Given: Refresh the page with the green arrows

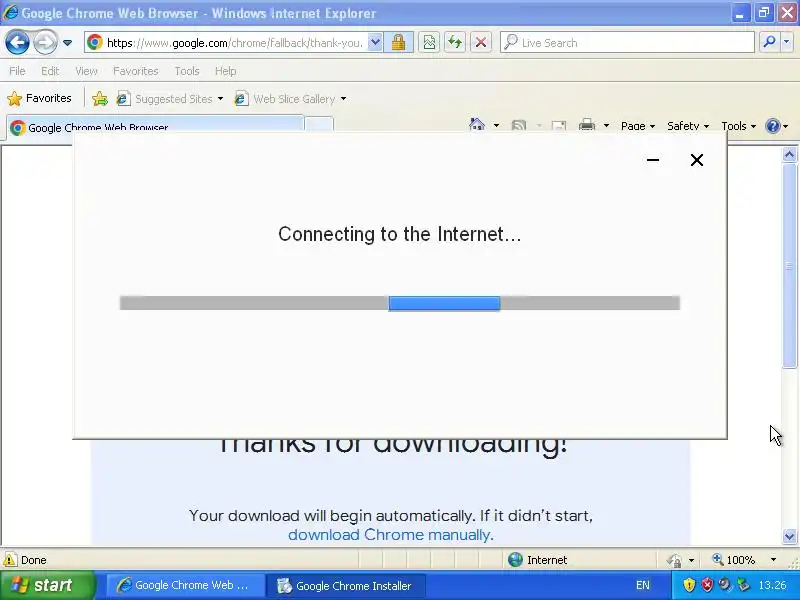Looking at the screenshot, I should pos(455,42).
